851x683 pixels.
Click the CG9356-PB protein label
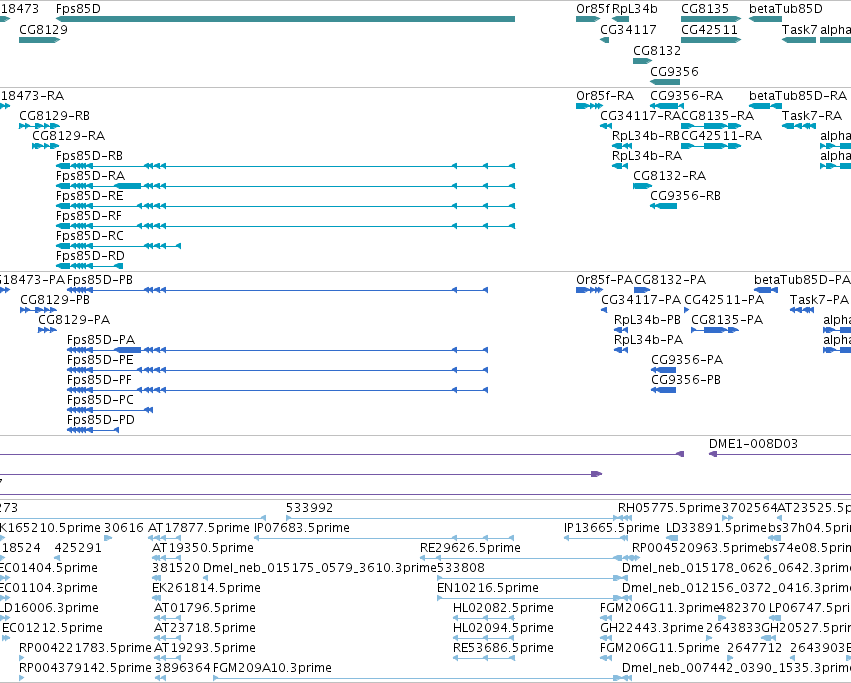point(686,380)
